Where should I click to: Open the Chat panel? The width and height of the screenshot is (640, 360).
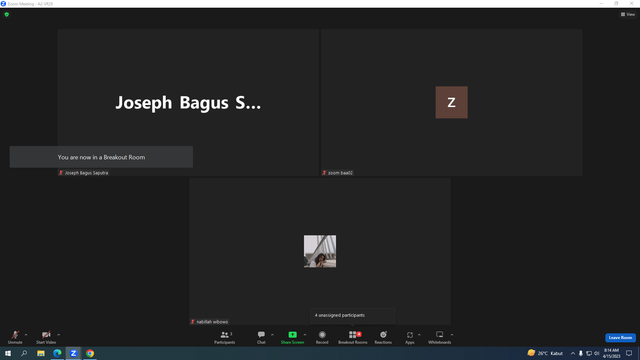point(261,337)
